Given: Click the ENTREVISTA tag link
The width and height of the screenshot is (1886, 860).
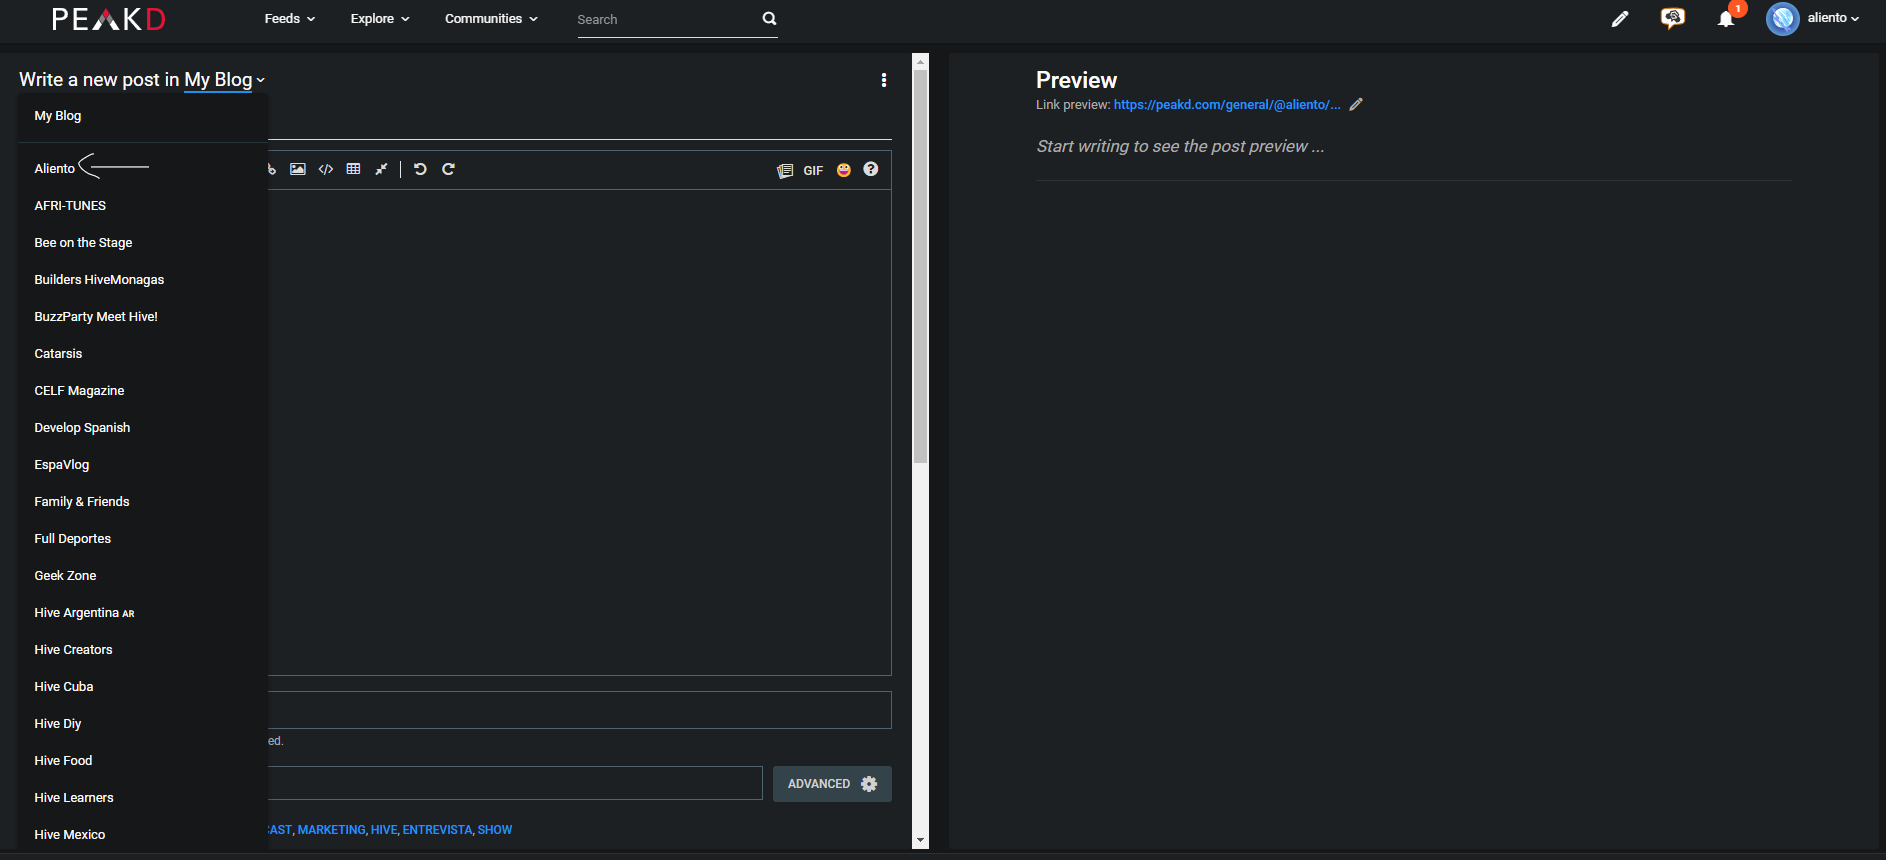Looking at the screenshot, I should [437, 830].
